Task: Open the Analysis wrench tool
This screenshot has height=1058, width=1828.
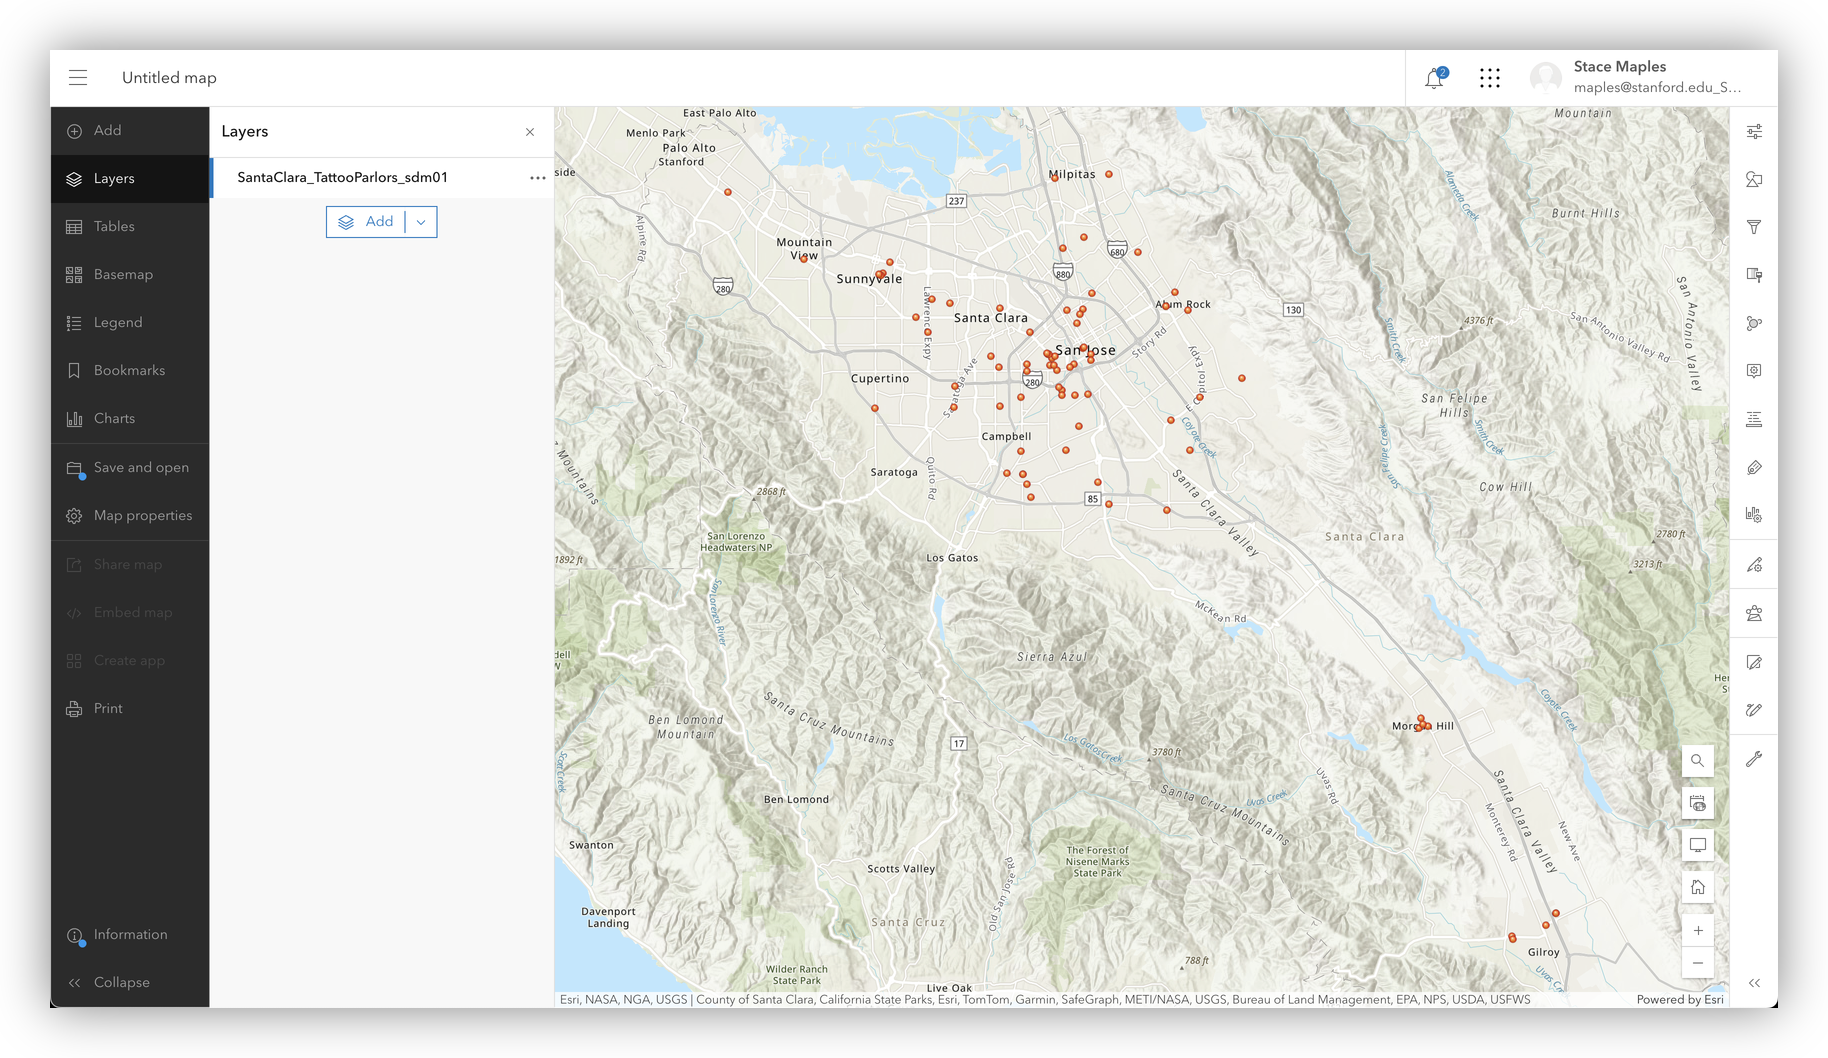Action: (1754, 759)
